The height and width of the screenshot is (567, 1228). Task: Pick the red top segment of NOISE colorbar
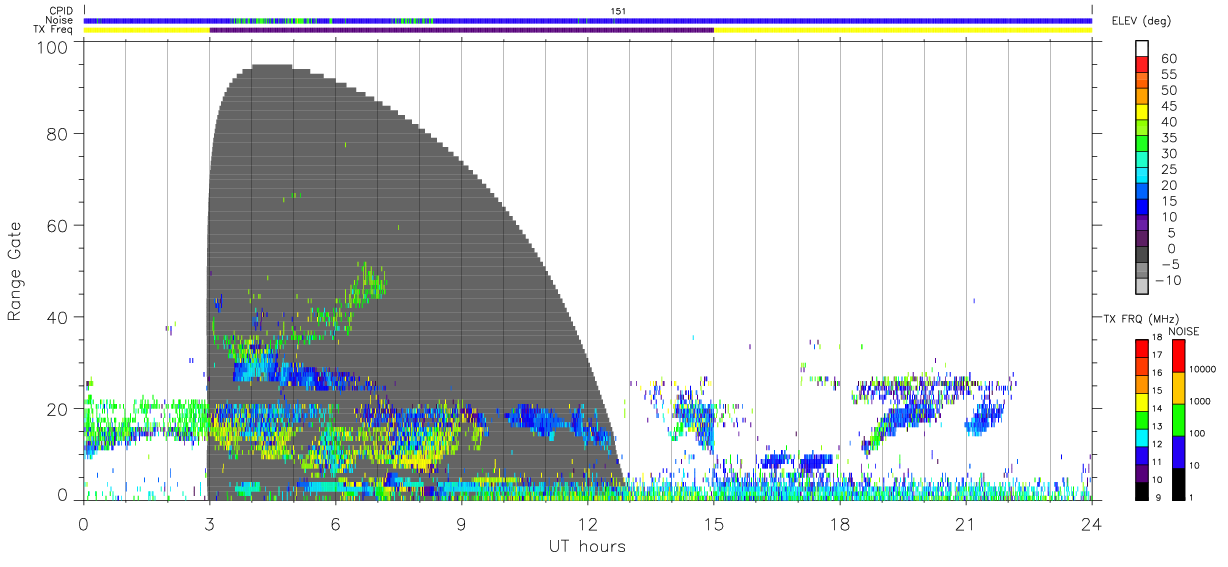pos(1179,356)
